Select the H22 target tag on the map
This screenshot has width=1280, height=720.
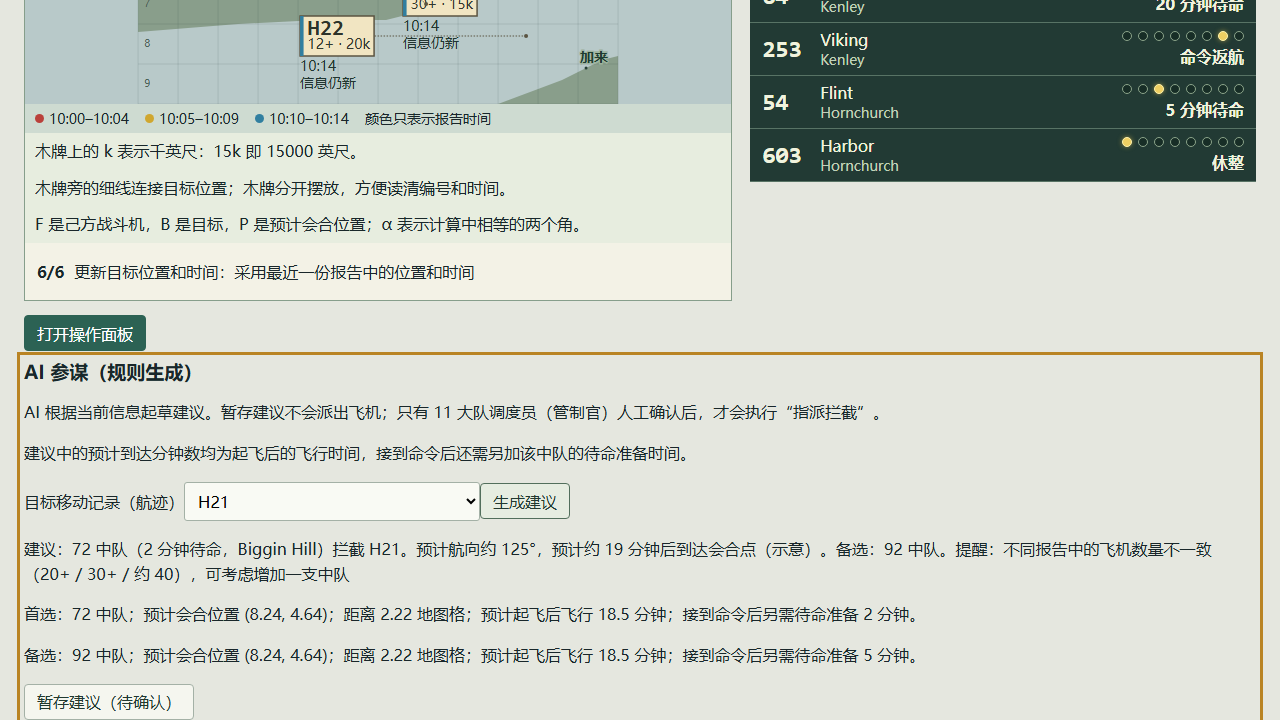(338, 36)
